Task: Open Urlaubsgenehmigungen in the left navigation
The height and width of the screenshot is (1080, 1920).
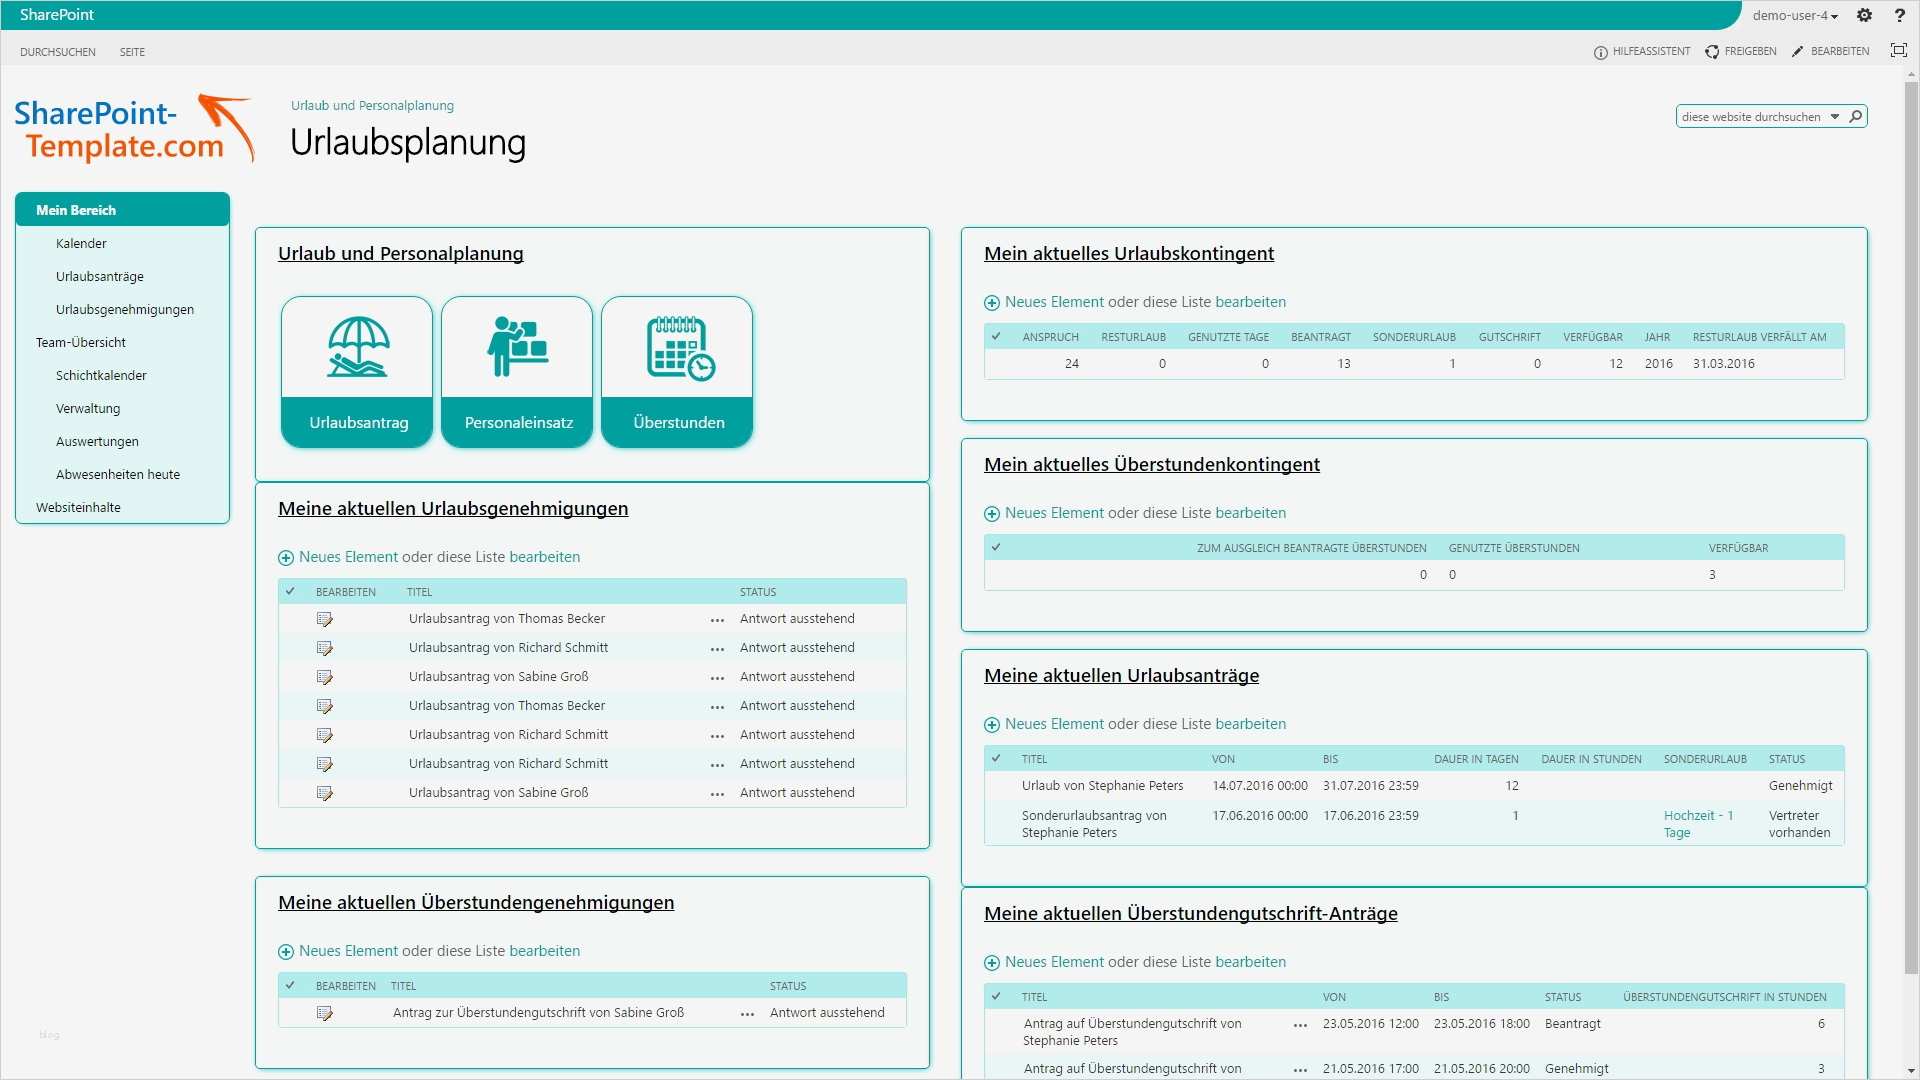Action: click(125, 310)
